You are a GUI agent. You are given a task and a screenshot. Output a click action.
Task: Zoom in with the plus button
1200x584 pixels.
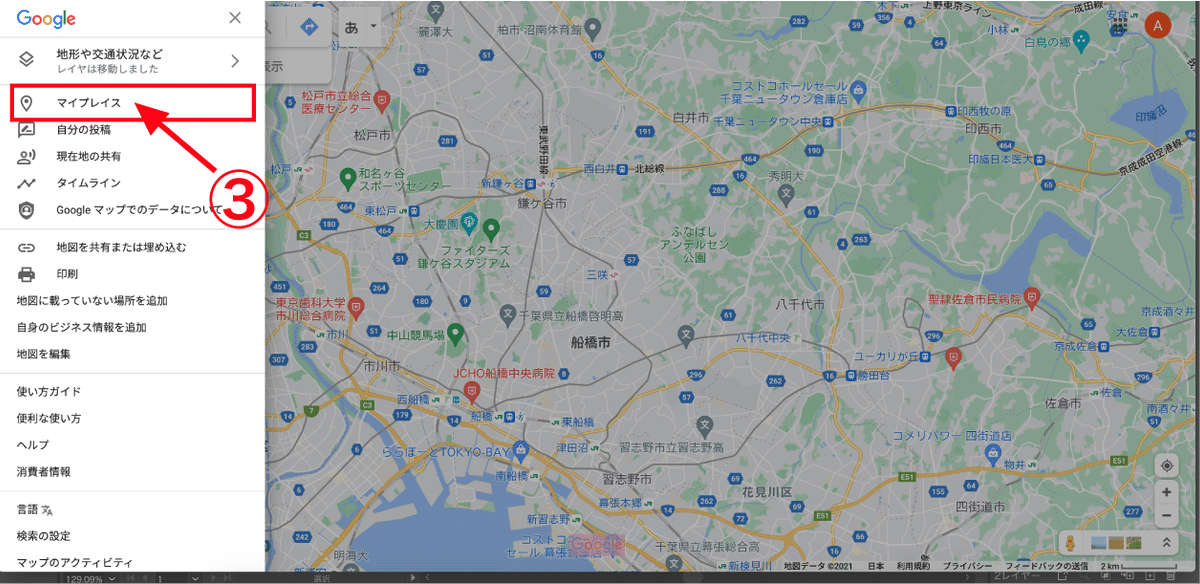click(x=1166, y=493)
